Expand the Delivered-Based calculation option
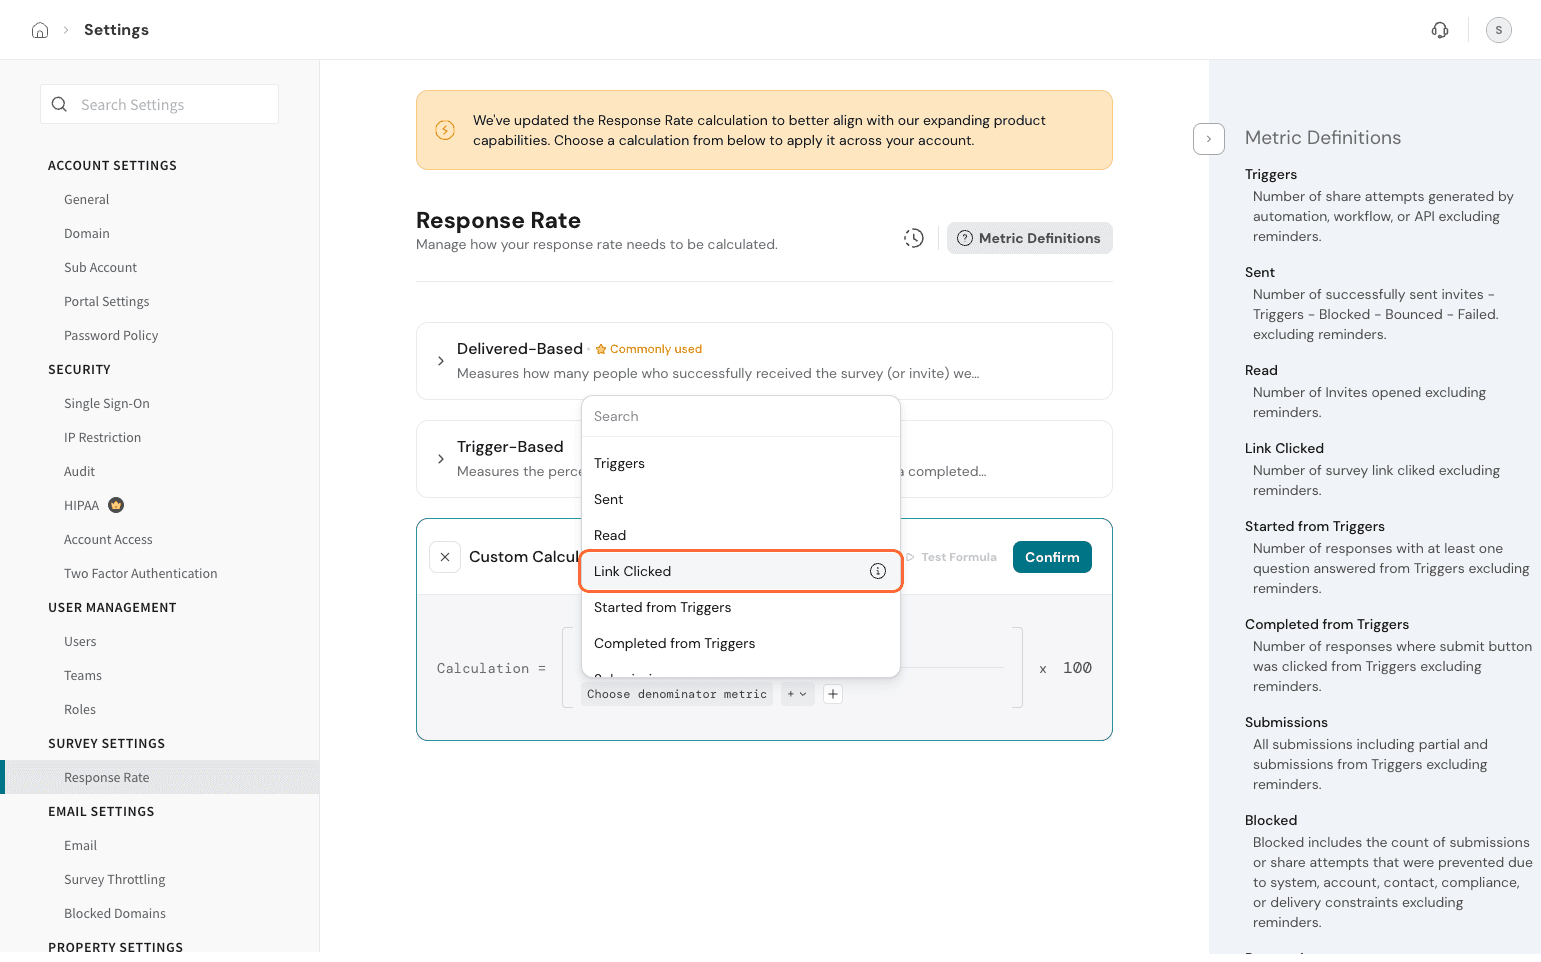This screenshot has height=962, width=1541. [x=441, y=361]
